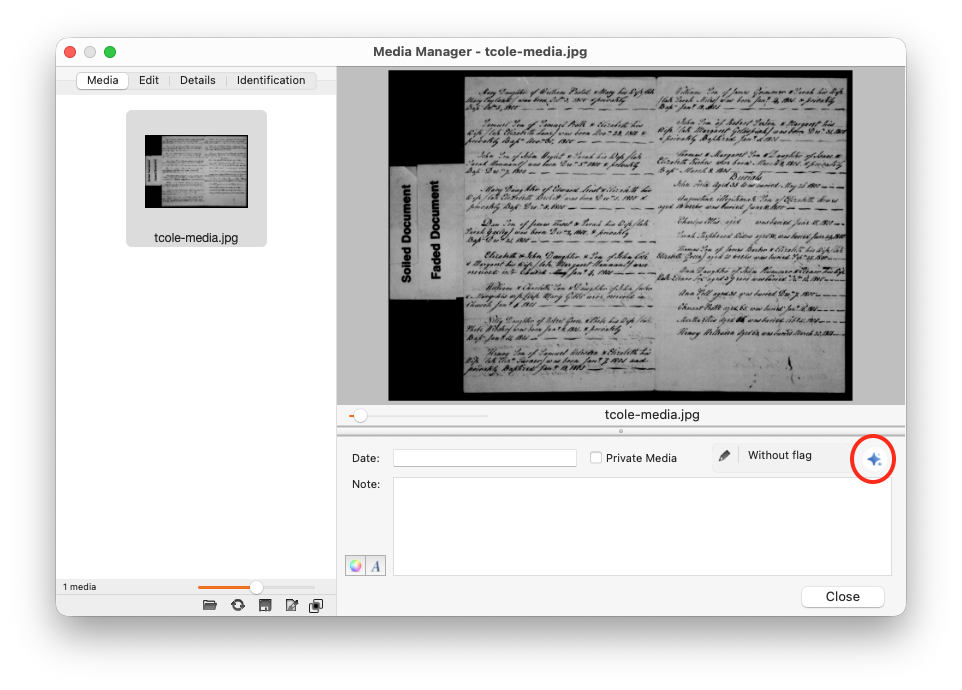Click the image zoom slider handle

pos(360,416)
